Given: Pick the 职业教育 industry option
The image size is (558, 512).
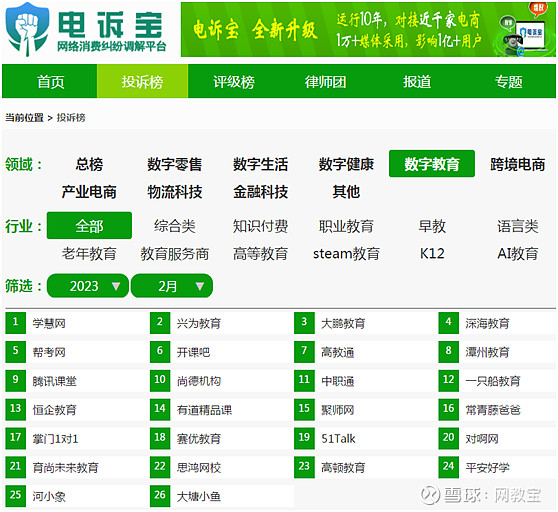Looking at the screenshot, I should (346, 226).
